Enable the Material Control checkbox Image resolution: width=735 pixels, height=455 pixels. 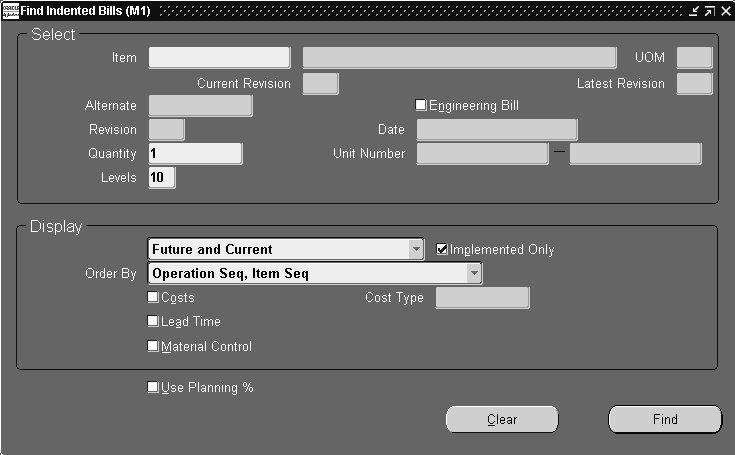point(153,346)
